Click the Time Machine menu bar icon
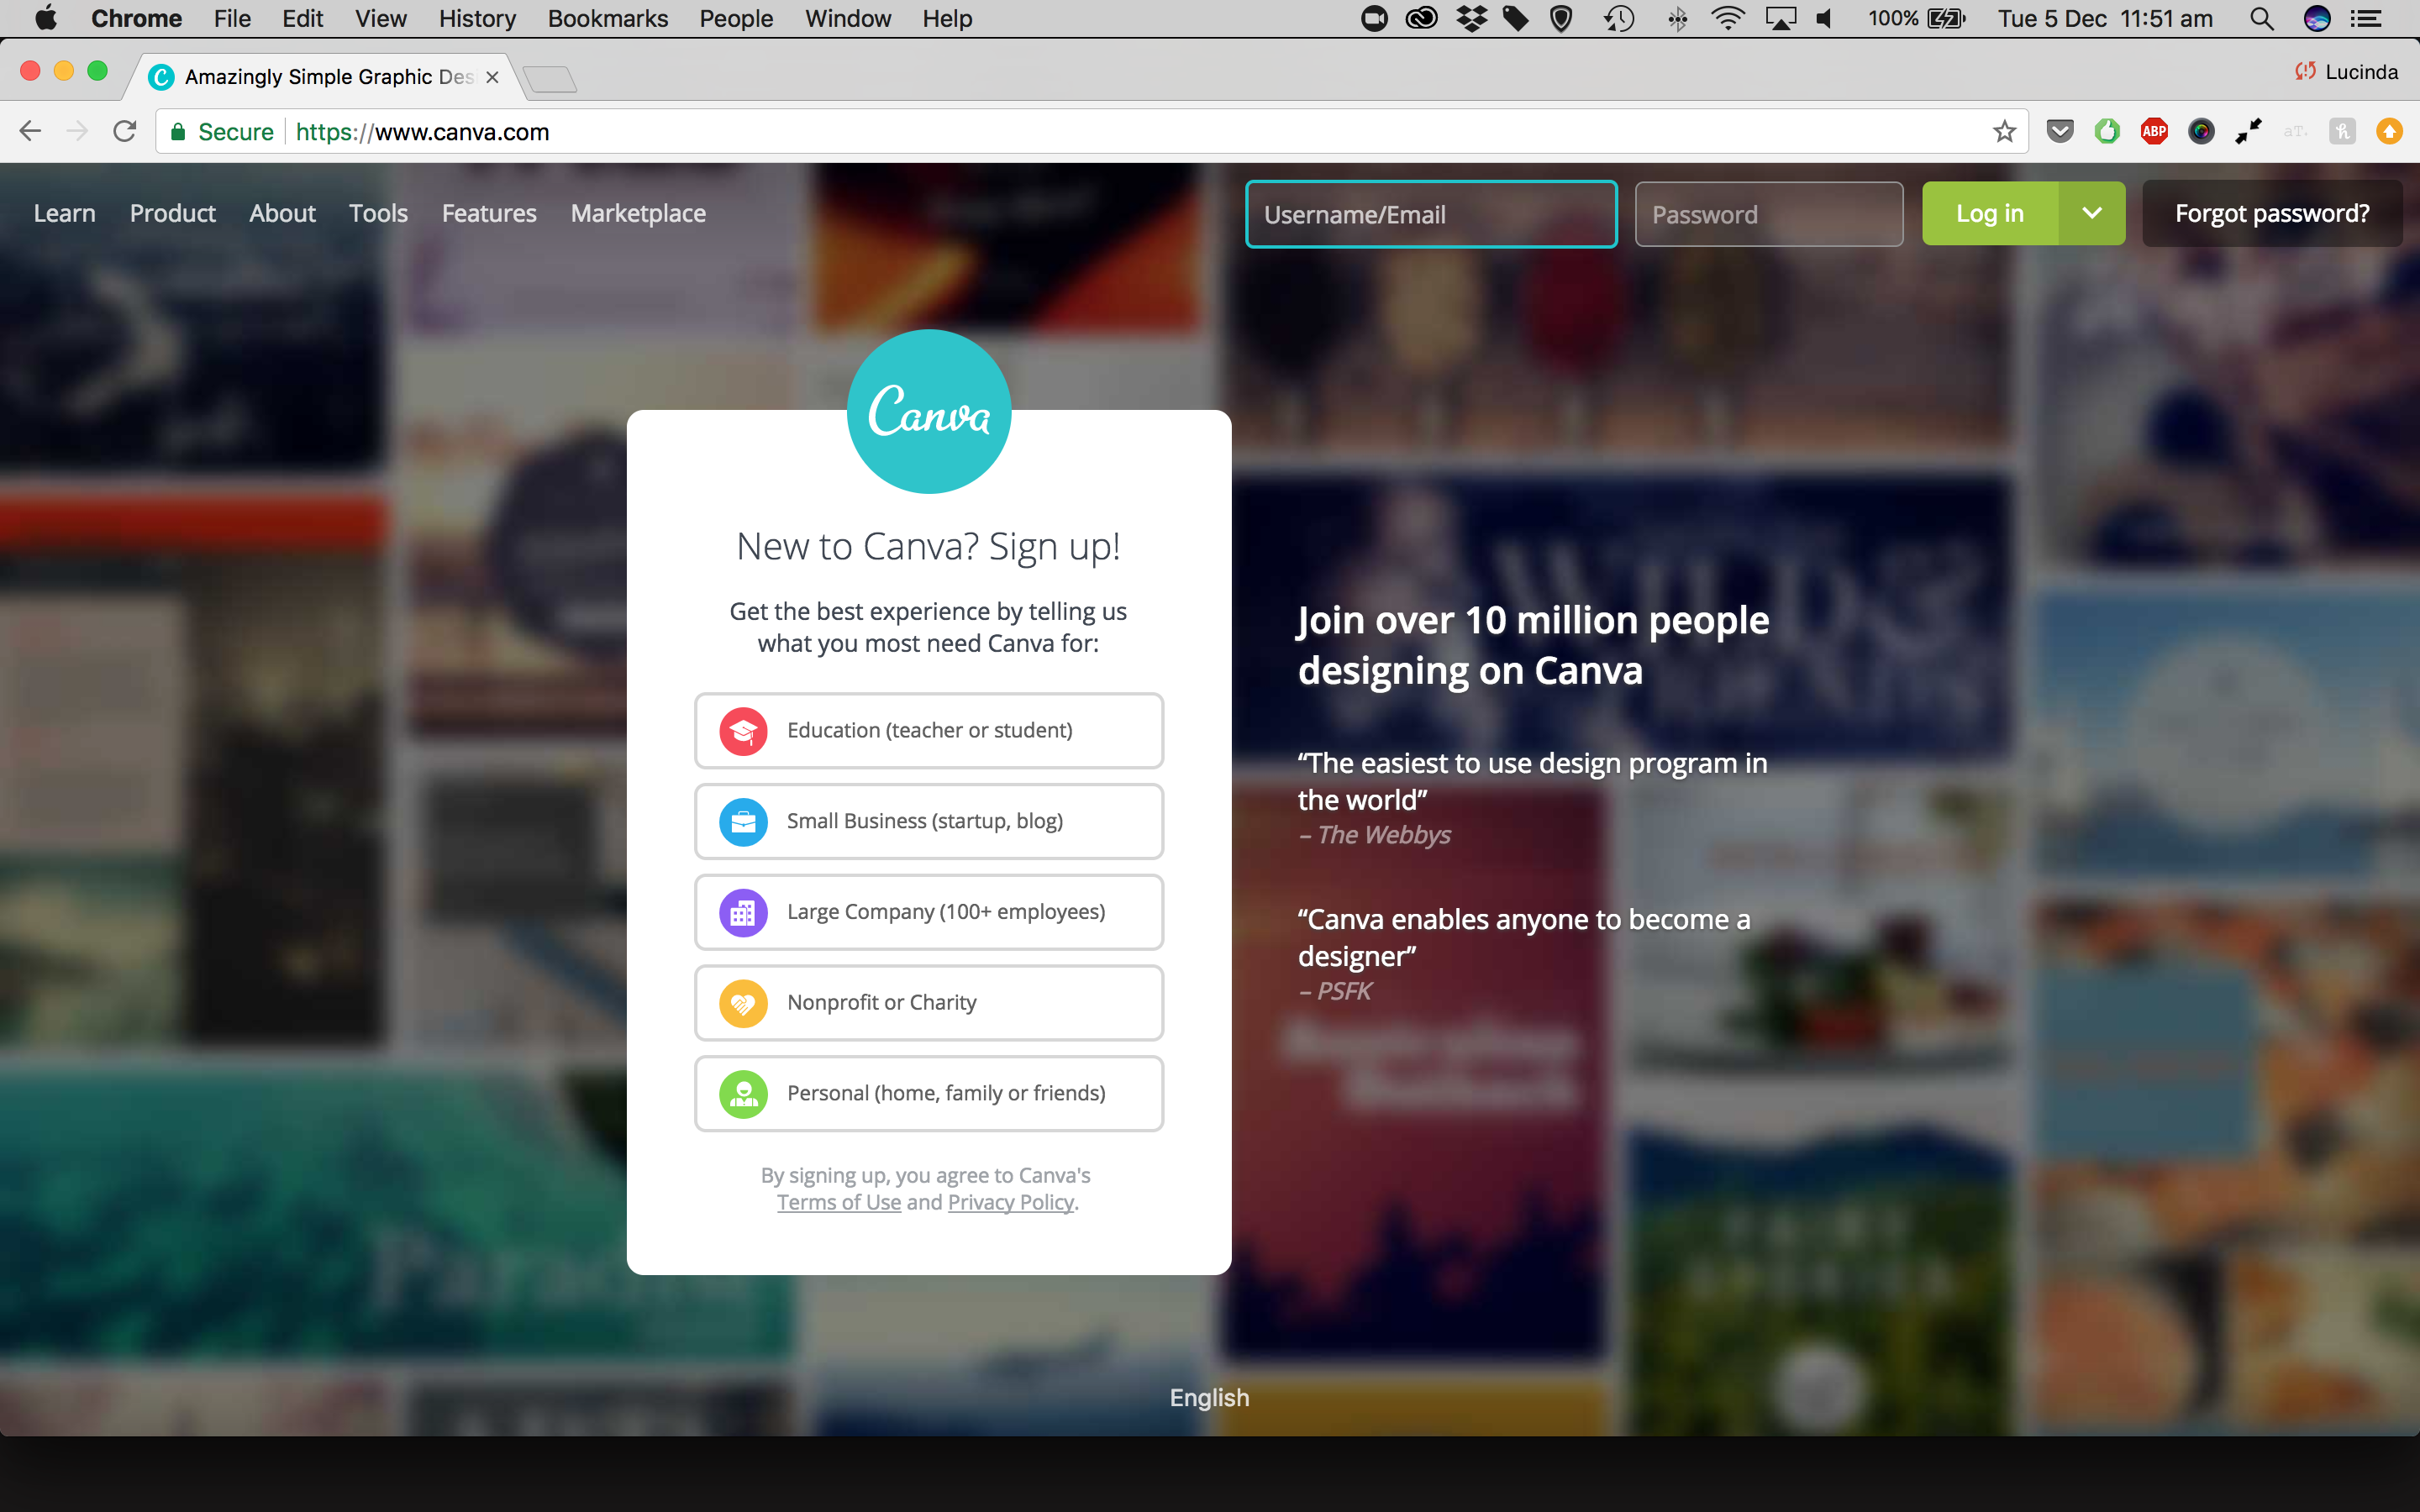Viewport: 2420px width, 1512px height. point(1619,18)
